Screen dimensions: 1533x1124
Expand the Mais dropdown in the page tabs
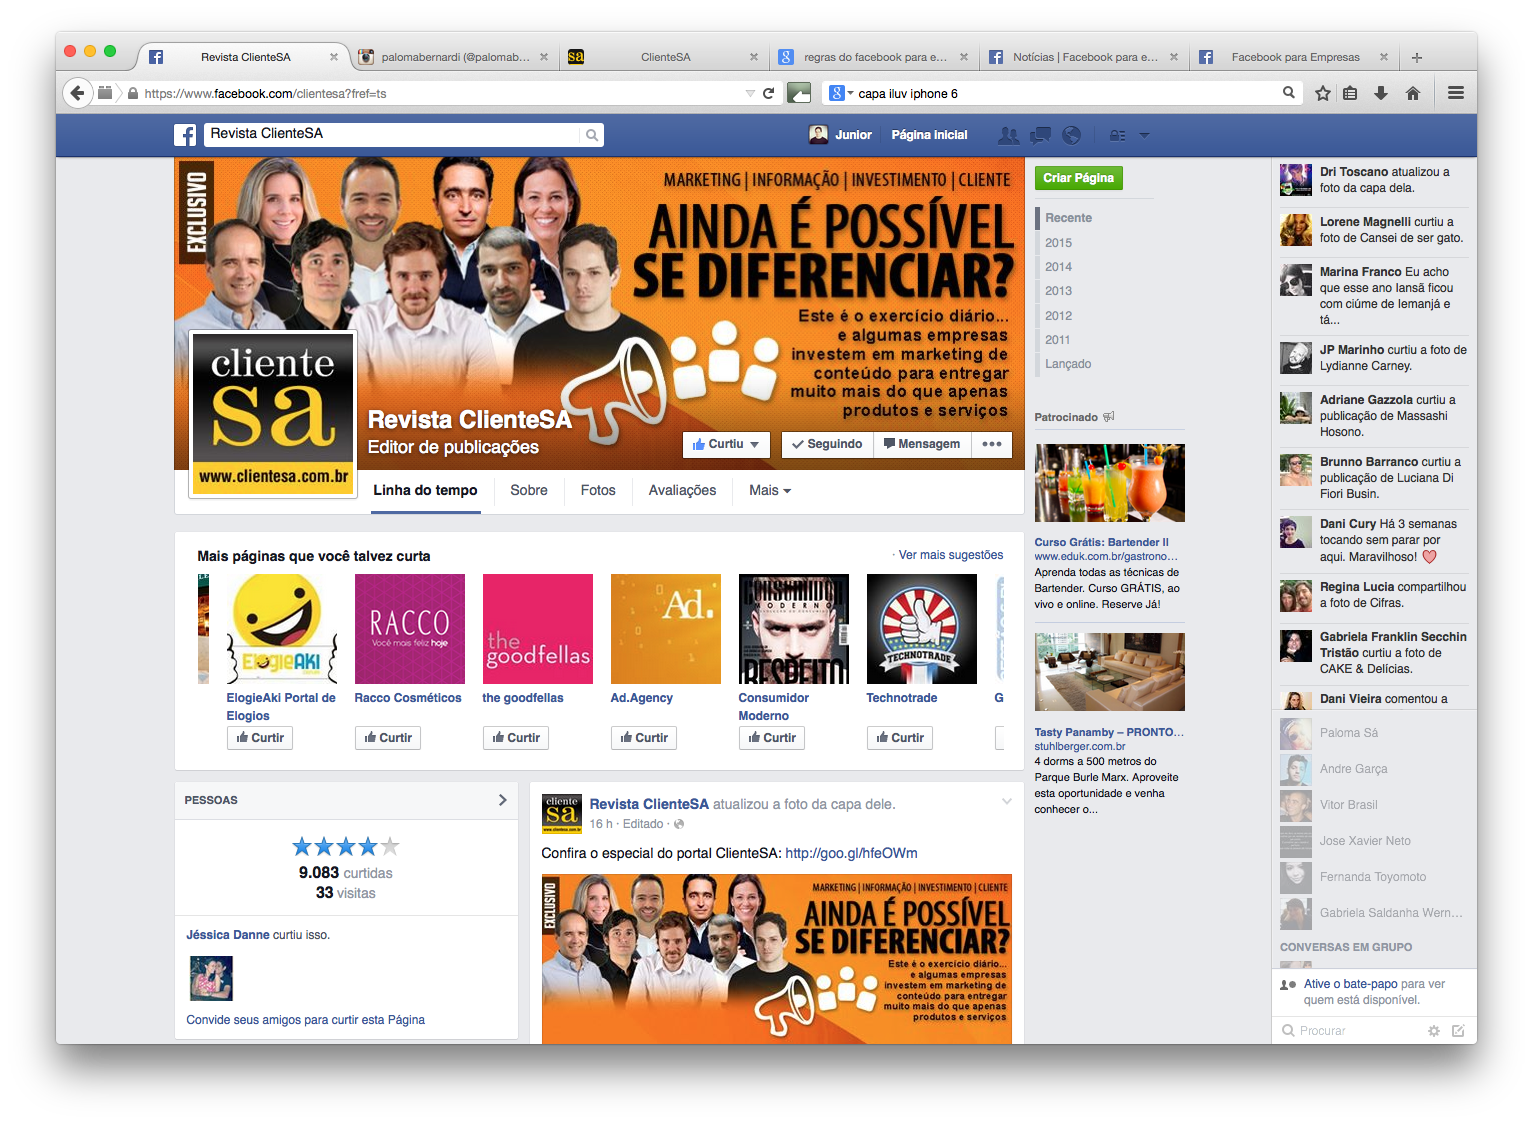[x=770, y=491]
